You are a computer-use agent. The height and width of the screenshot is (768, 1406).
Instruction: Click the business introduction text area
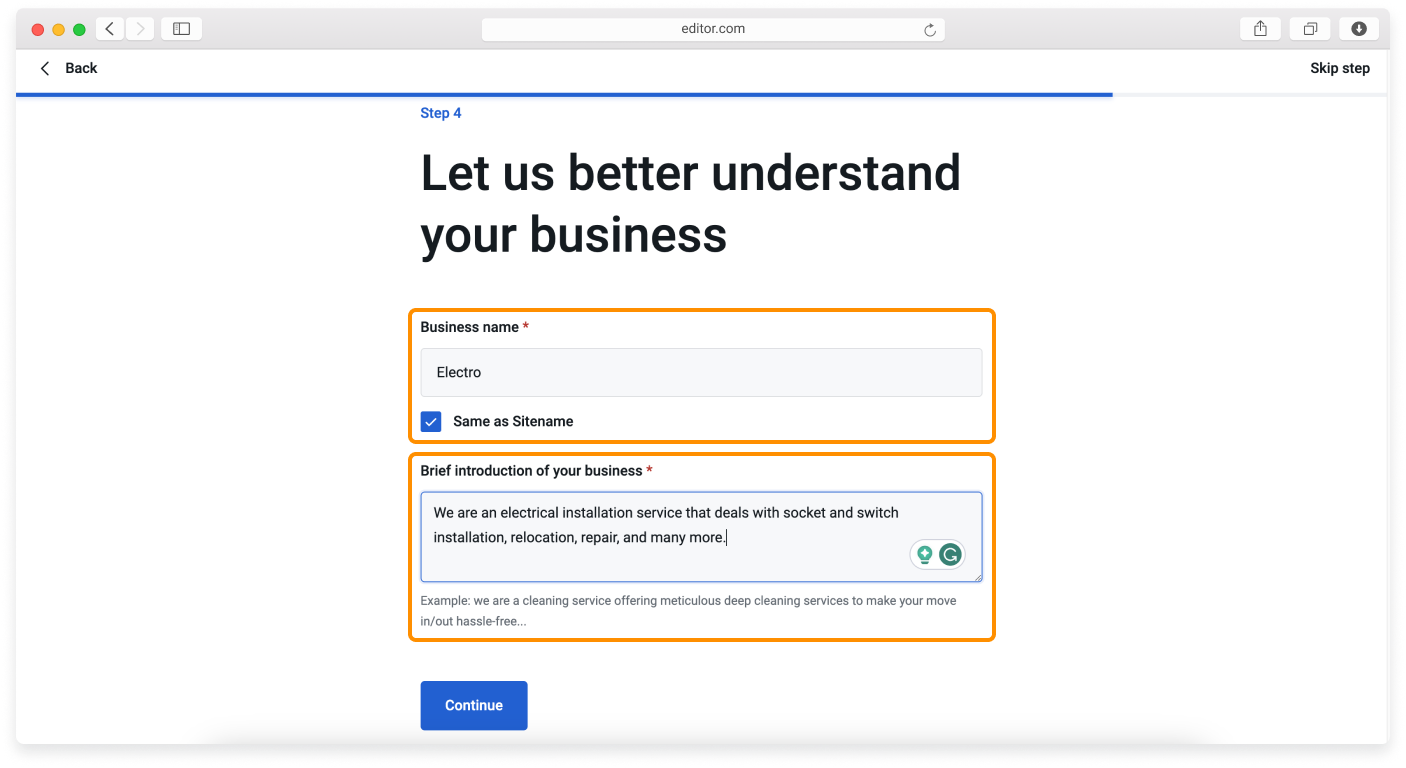pos(701,537)
